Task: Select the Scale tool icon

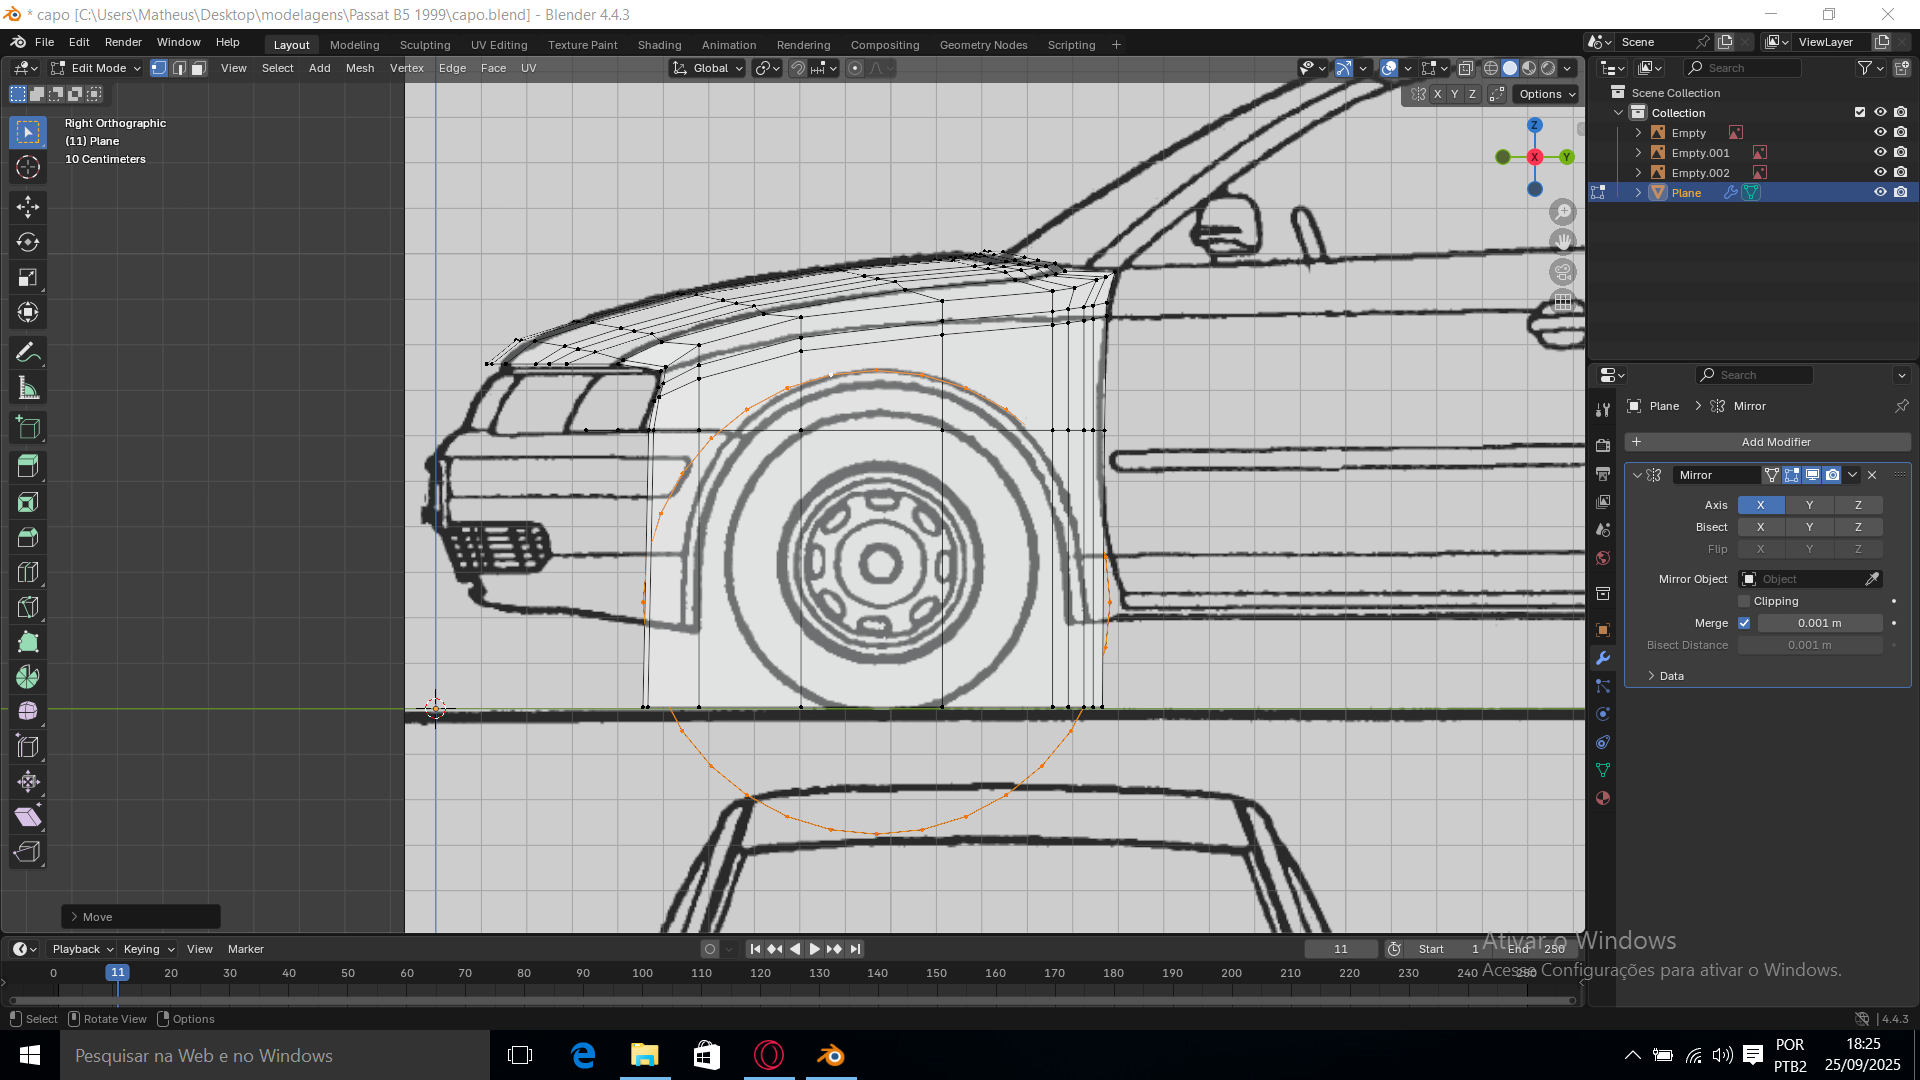Action: (x=28, y=277)
